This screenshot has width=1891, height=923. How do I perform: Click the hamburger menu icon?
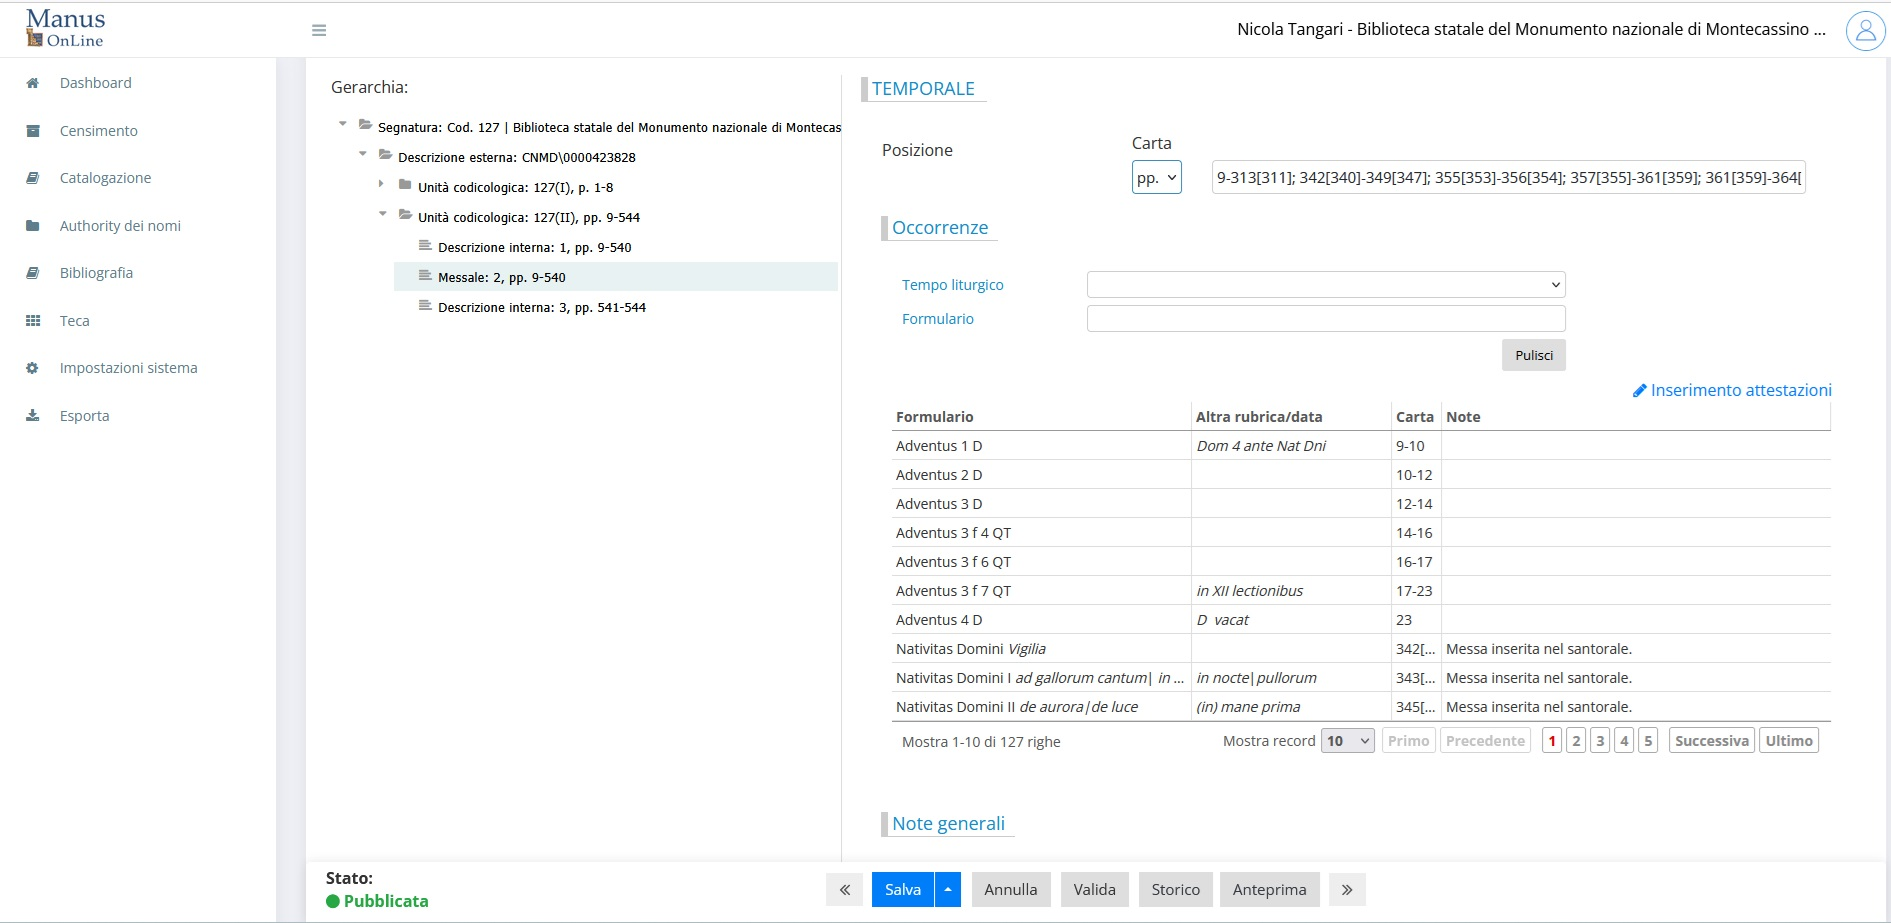click(319, 31)
